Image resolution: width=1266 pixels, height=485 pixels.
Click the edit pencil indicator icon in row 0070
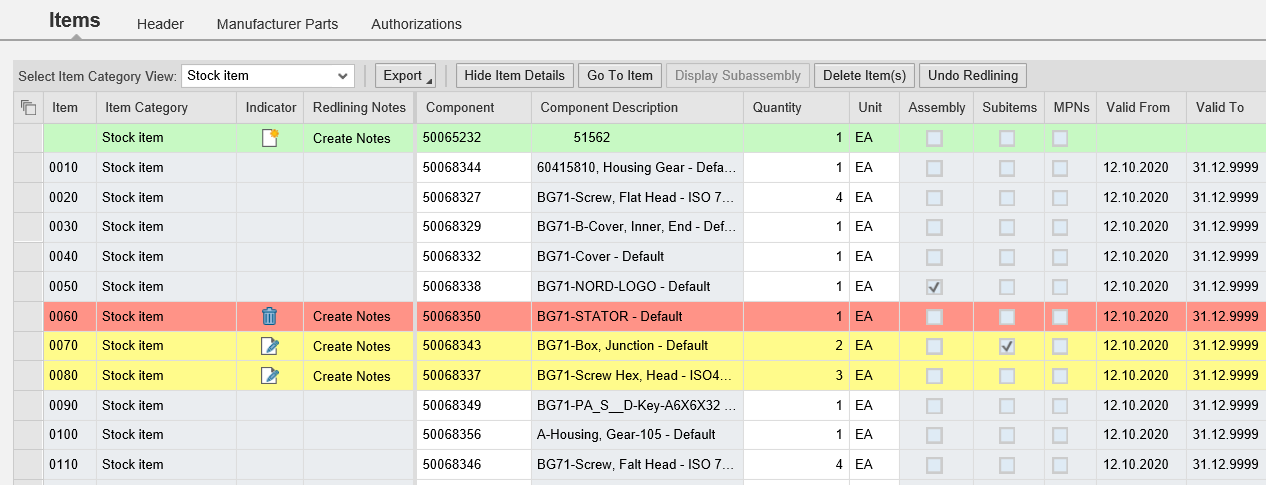click(x=269, y=346)
